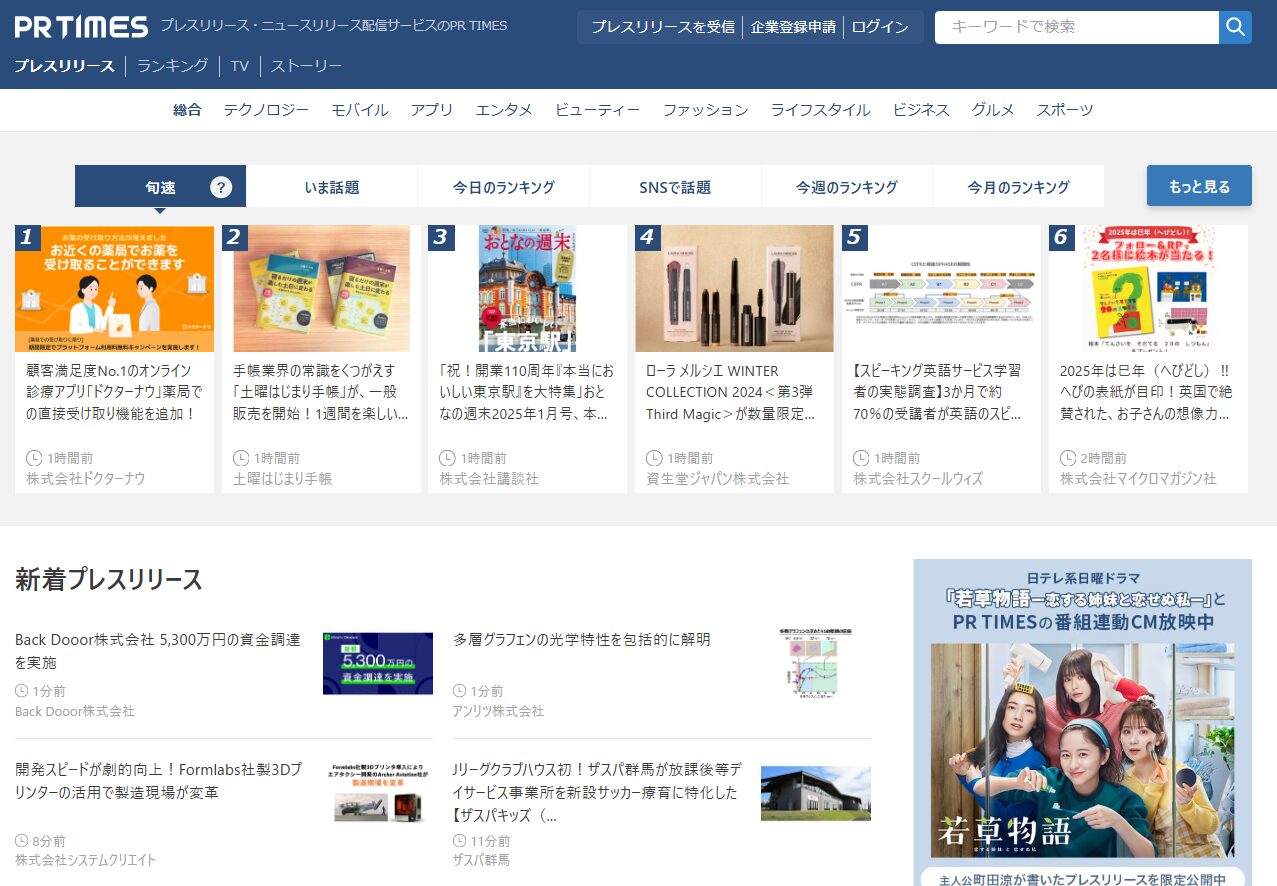
Task: Open the 今日のランキング tab
Action: coord(503,186)
